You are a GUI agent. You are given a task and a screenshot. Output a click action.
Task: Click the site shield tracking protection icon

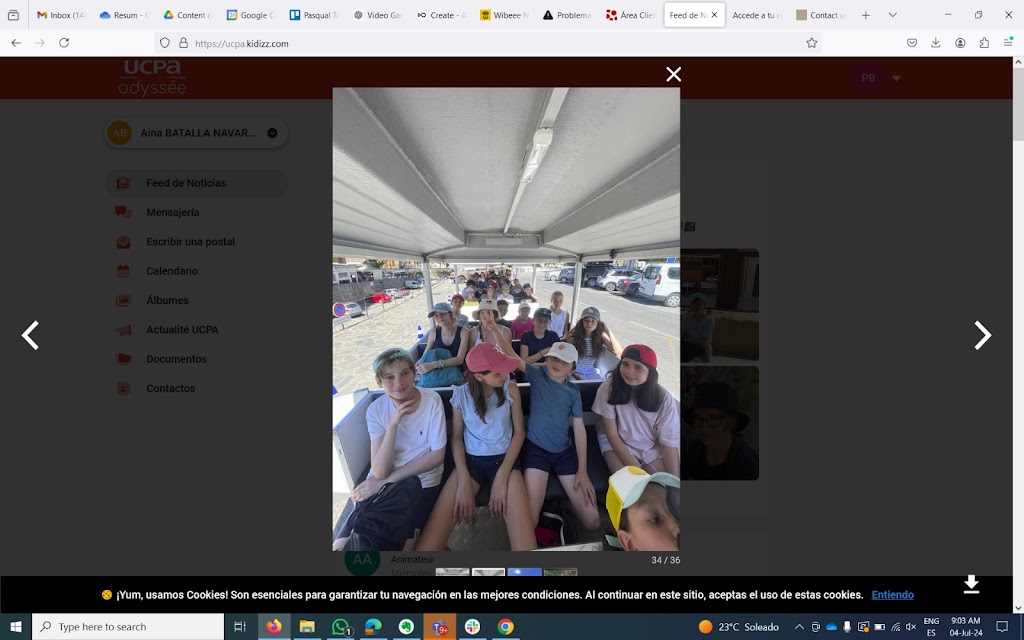click(165, 43)
